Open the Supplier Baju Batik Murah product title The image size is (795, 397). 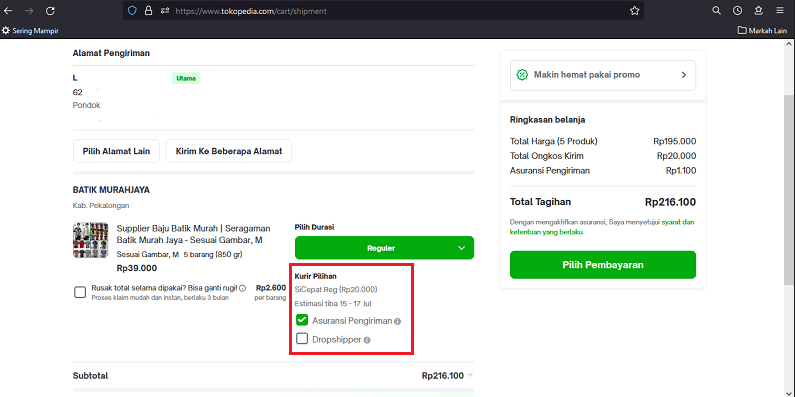[x=193, y=234]
